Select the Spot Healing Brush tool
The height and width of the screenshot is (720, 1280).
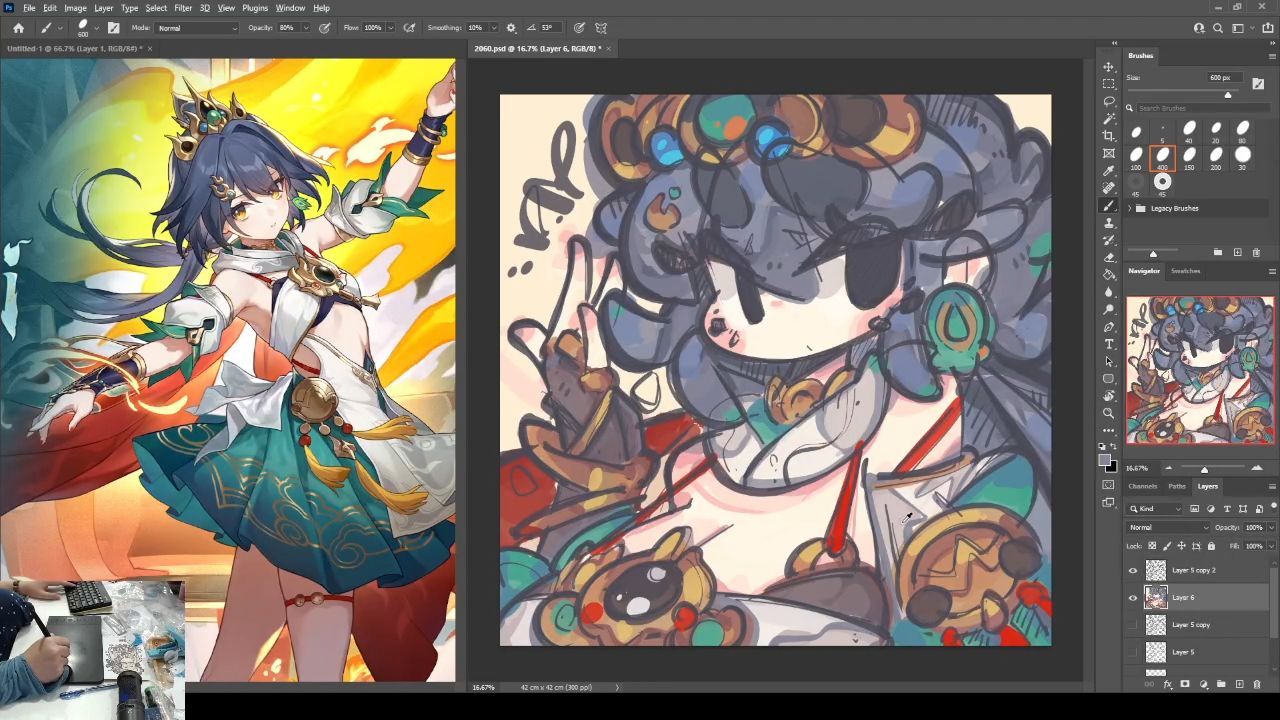pyautogui.click(x=1108, y=188)
